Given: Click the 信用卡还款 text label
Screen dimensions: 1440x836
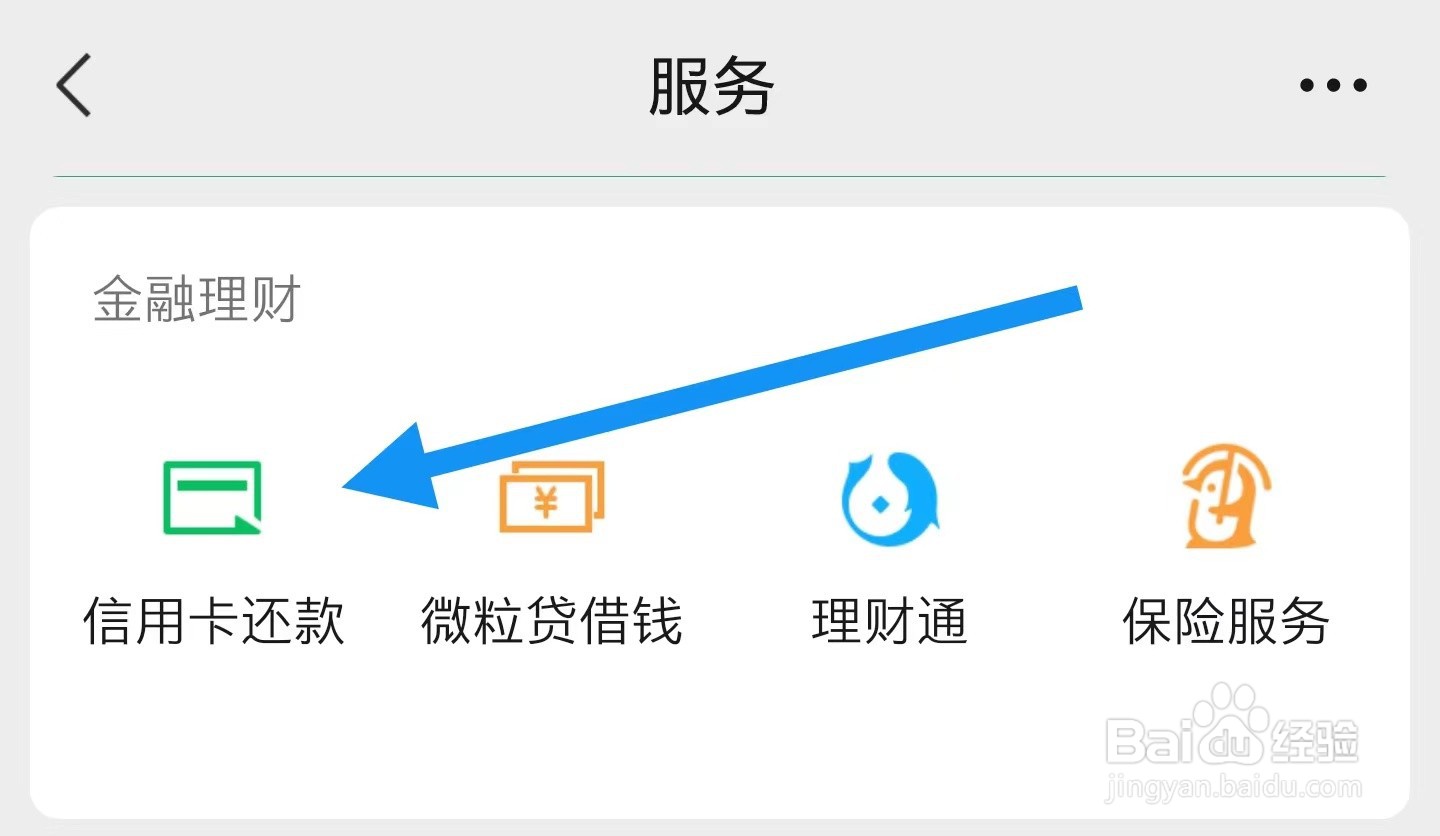Looking at the screenshot, I should pyautogui.click(x=213, y=622).
